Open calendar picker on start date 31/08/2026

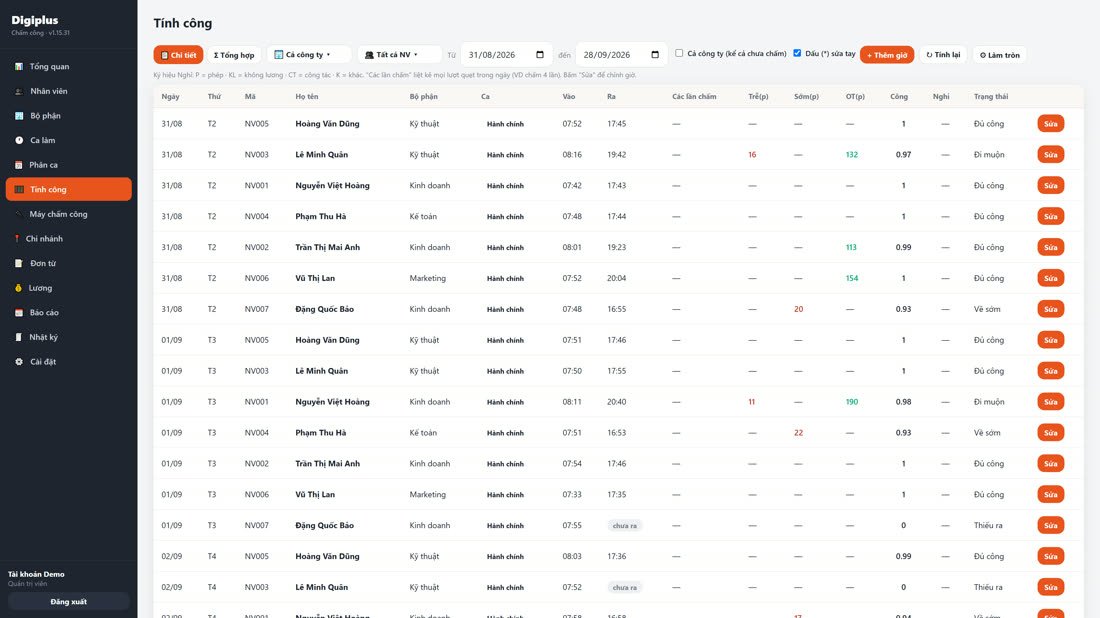click(539, 55)
